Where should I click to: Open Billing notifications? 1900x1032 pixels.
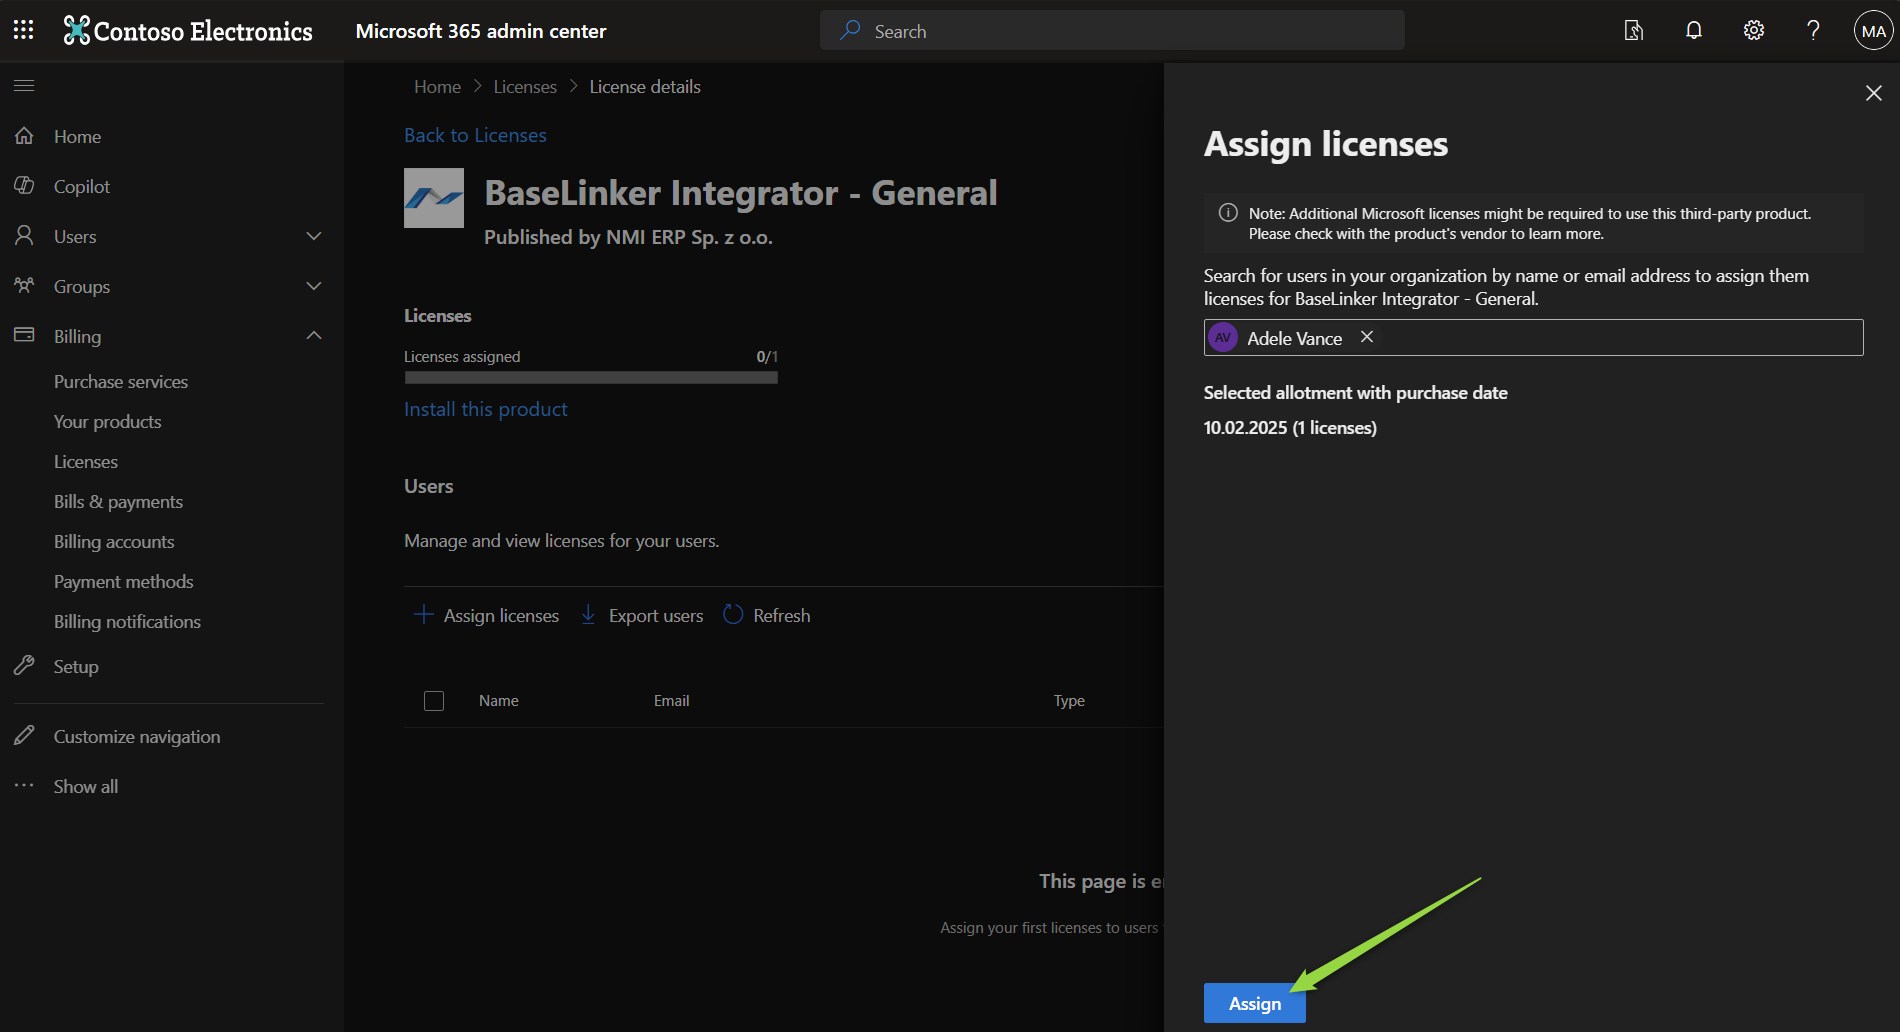pyautogui.click(x=128, y=622)
